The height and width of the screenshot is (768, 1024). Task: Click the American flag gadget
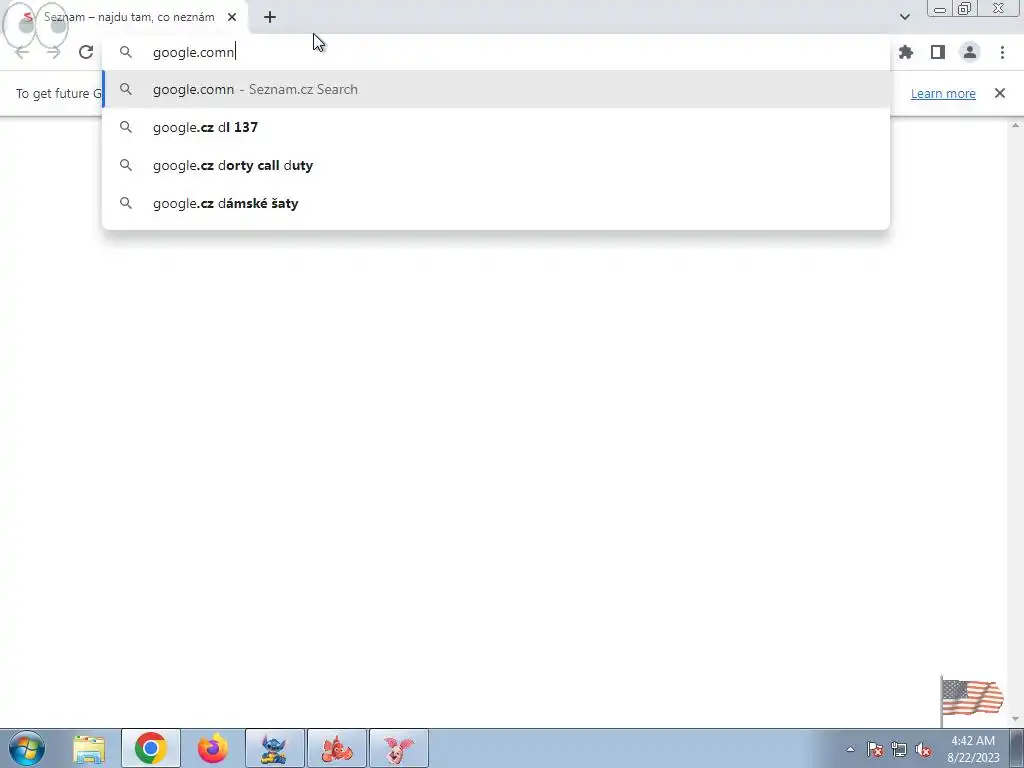click(x=972, y=699)
